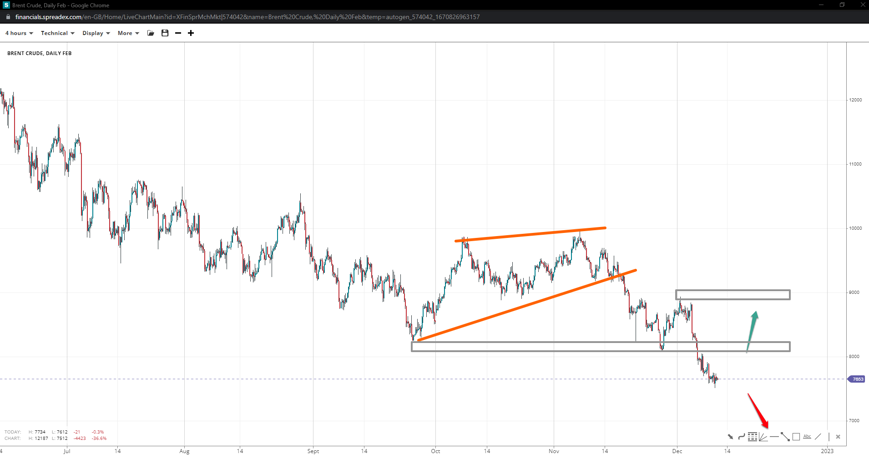Select the Fibonacci grid tool
This screenshot has width=869, height=459.
[752, 437]
